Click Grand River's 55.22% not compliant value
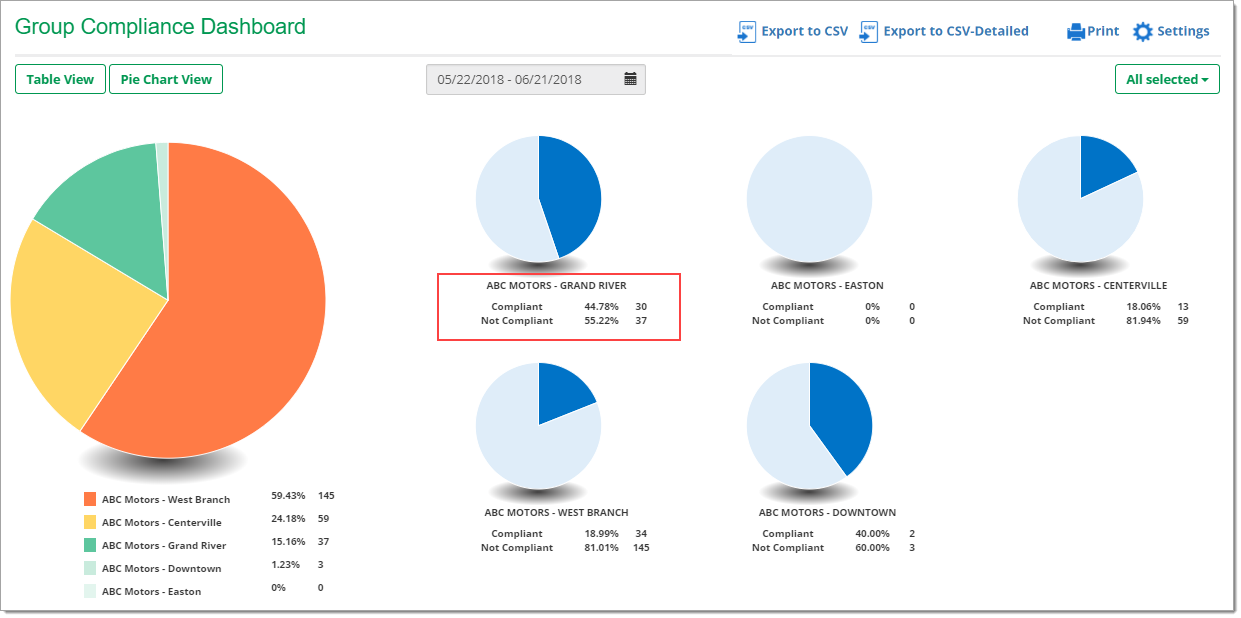The width and height of the screenshot is (1241, 618). (x=602, y=321)
